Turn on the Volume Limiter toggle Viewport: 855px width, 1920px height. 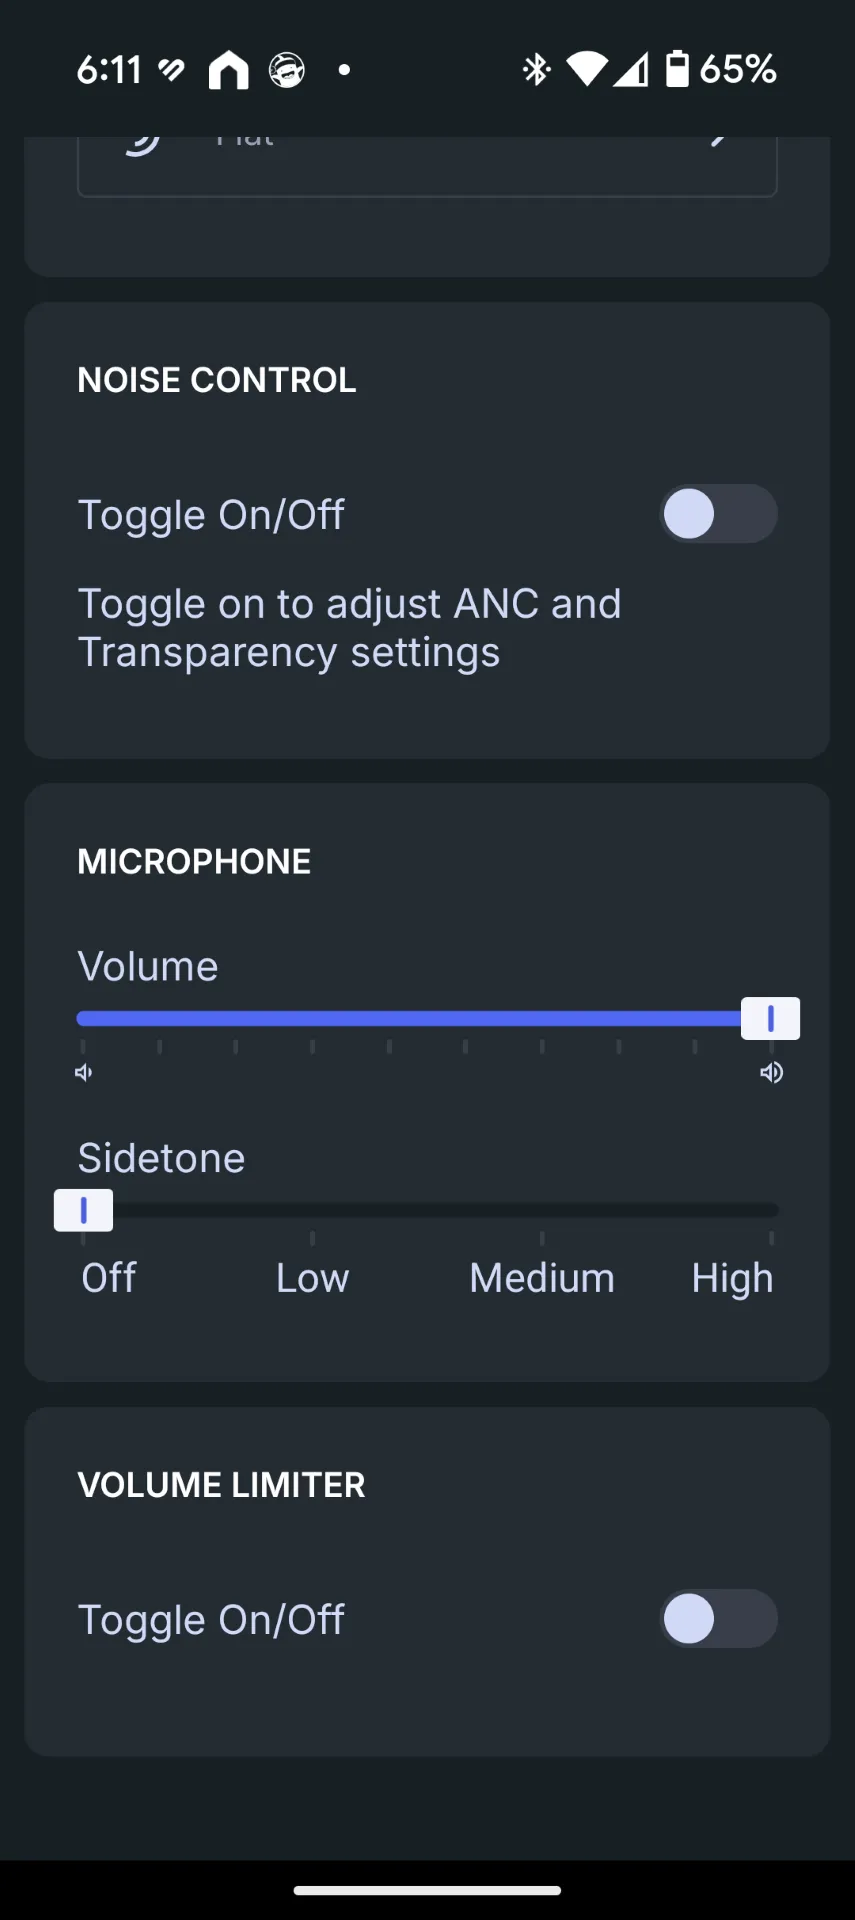[718, 1619]
